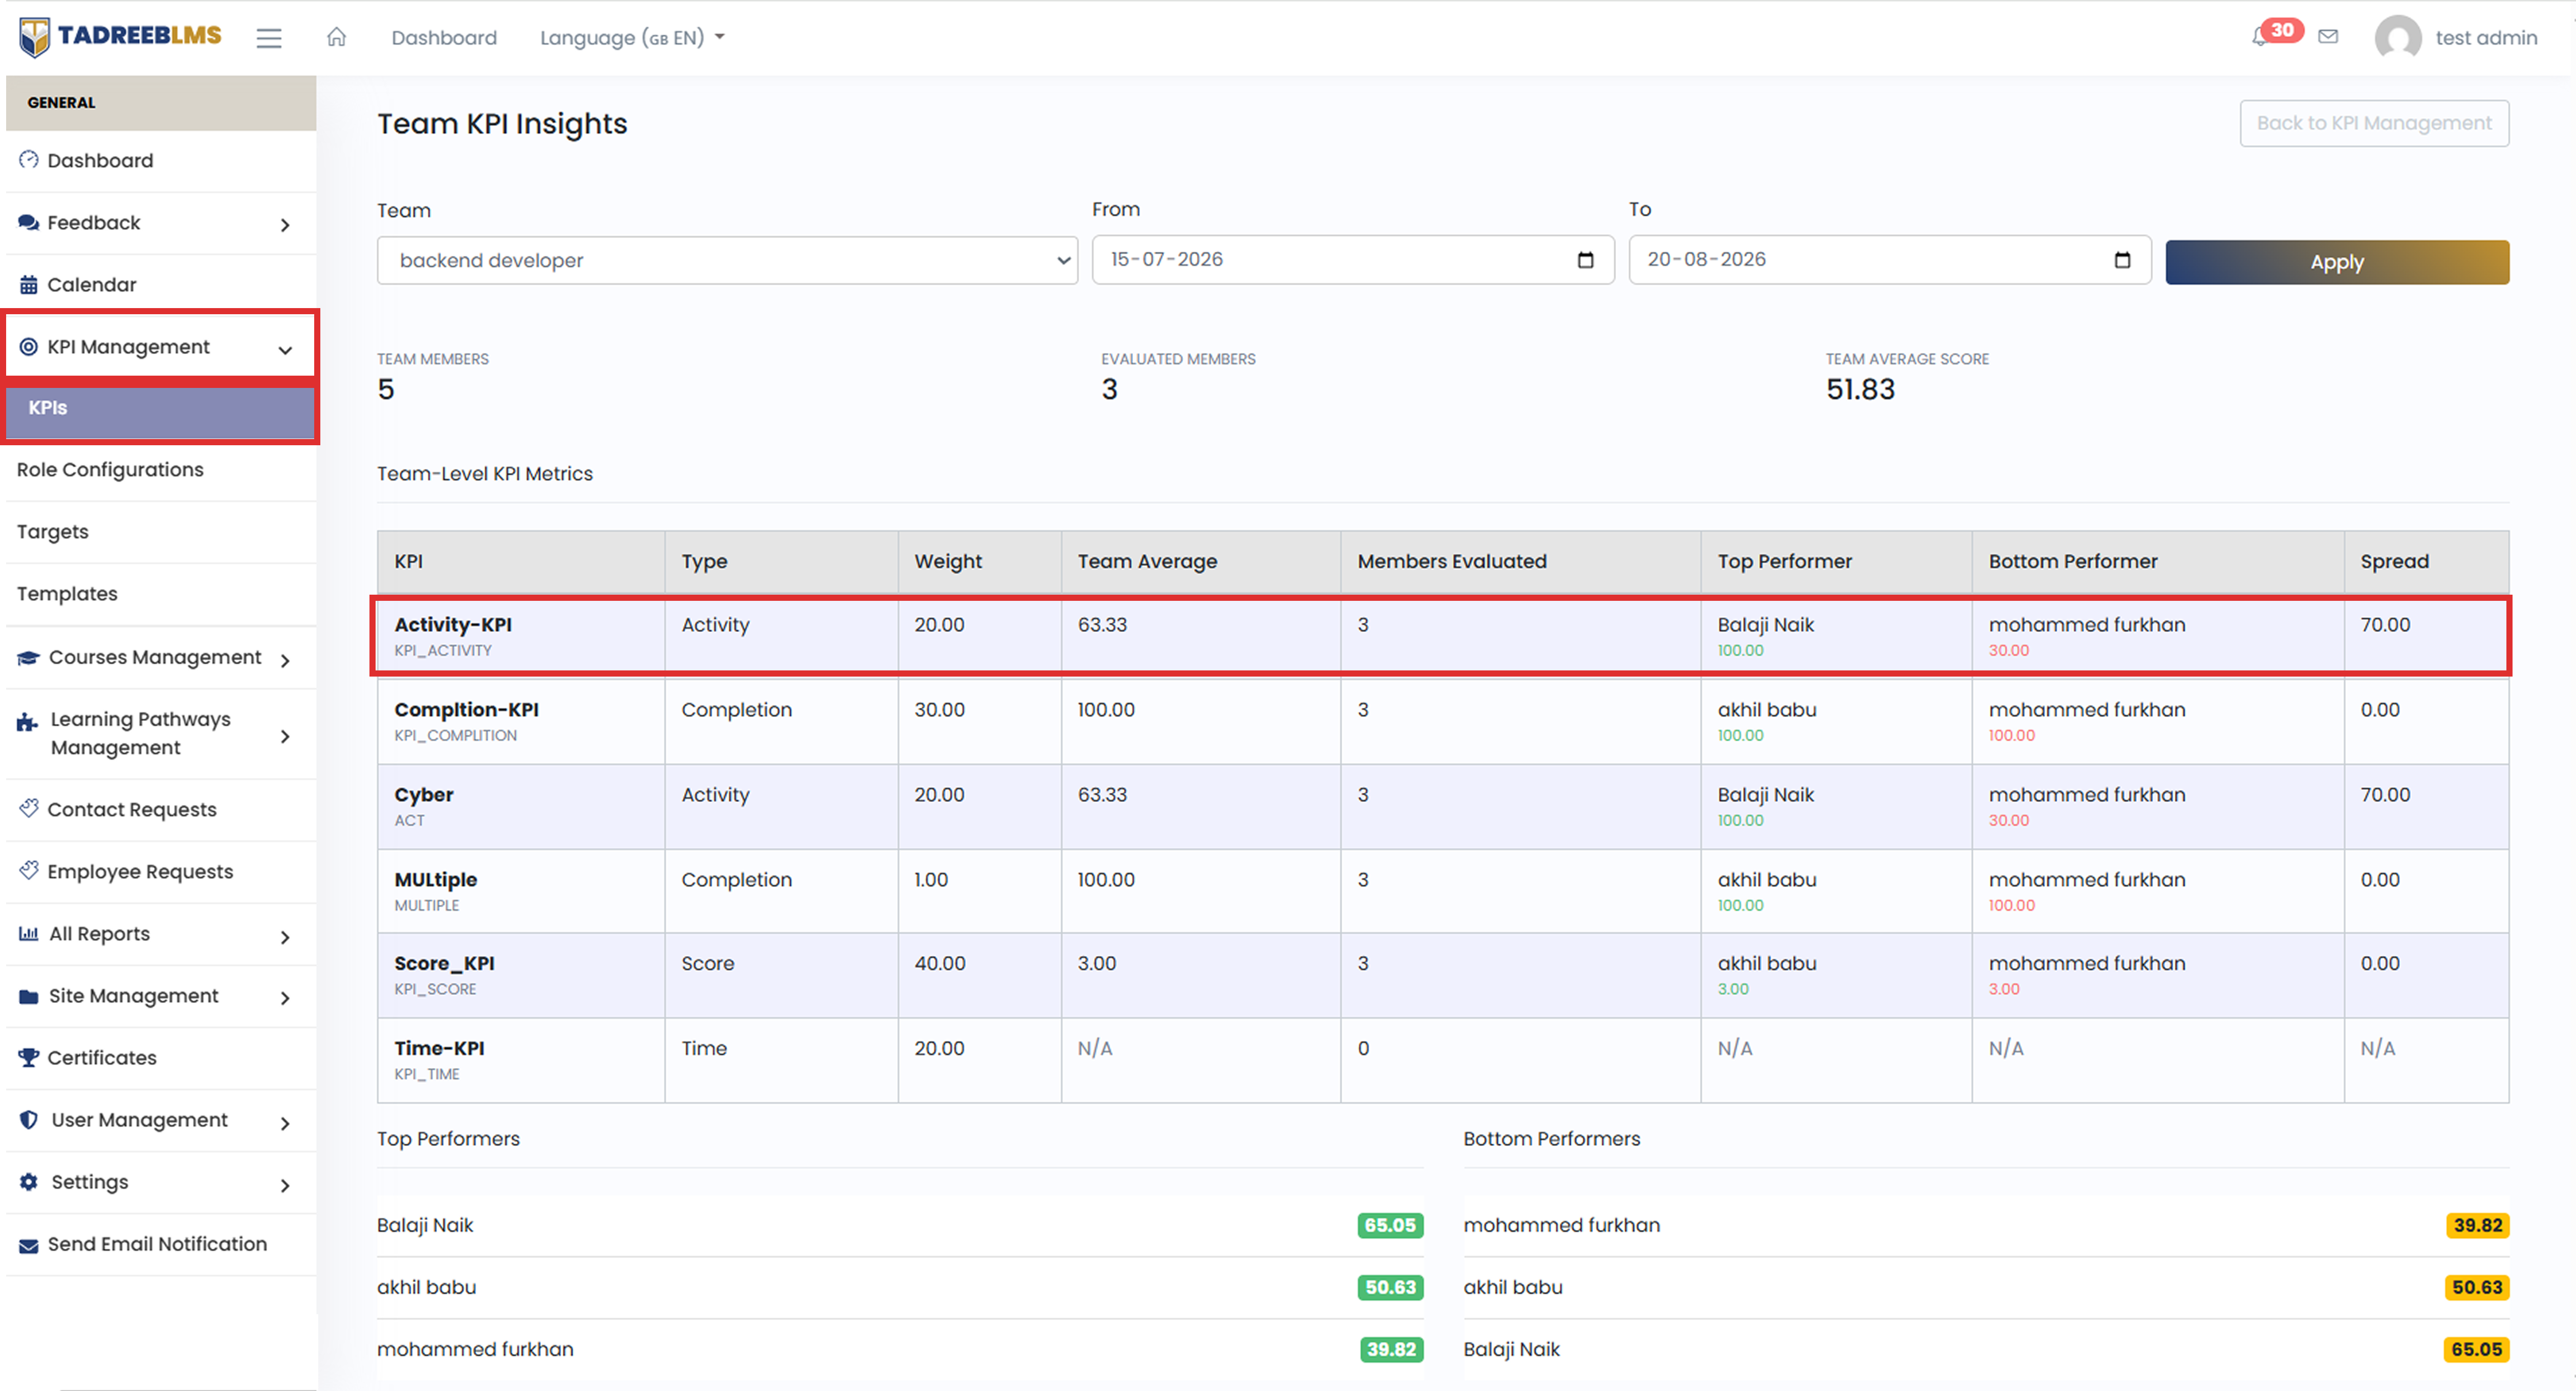Click the Score_KPI name cell
The image size is (2576, 1391).
pos(520,975)
